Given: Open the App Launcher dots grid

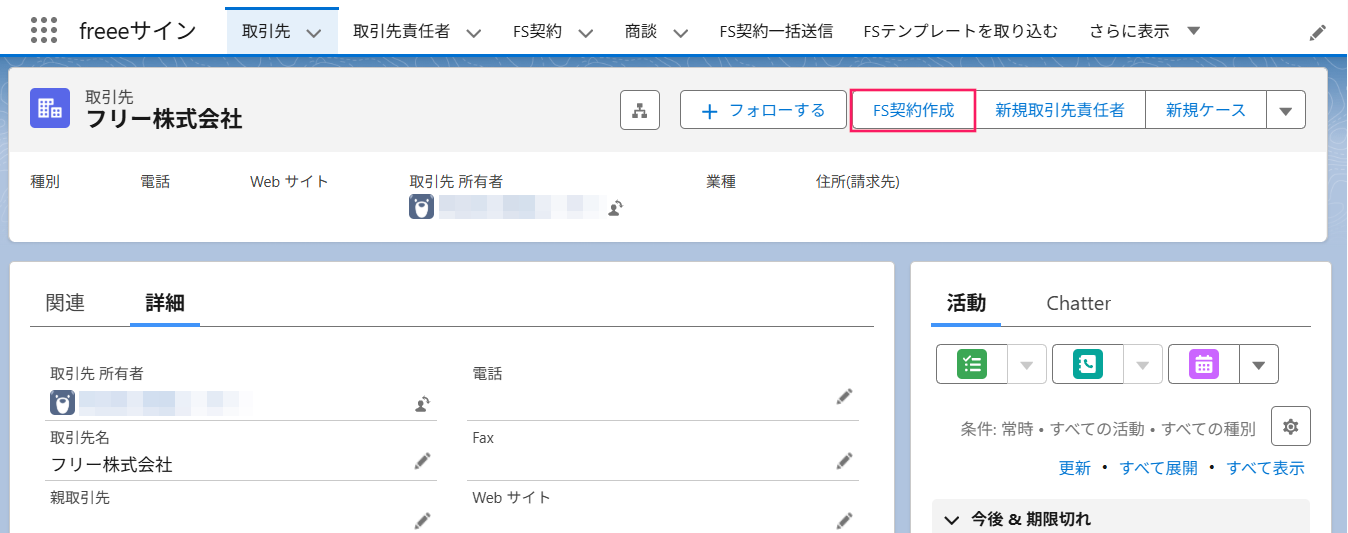Looking at the screenshot, I should tap(44, 31).
